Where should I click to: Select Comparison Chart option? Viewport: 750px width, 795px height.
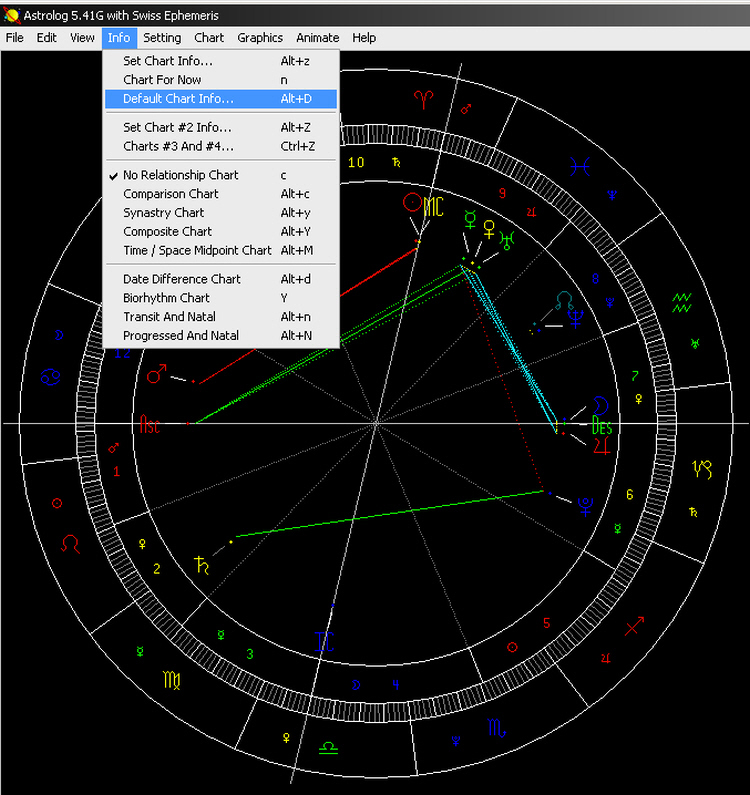point(221,194)
